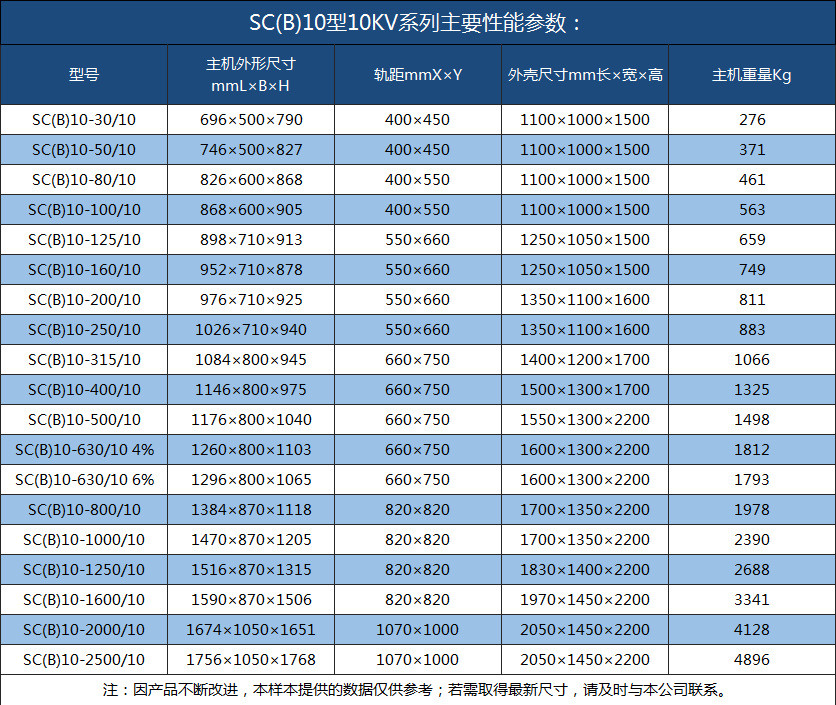This screenshot has width=836, height=705.
Task: Select model cell SC(B)10-1000/10
Action: [84, 540]
